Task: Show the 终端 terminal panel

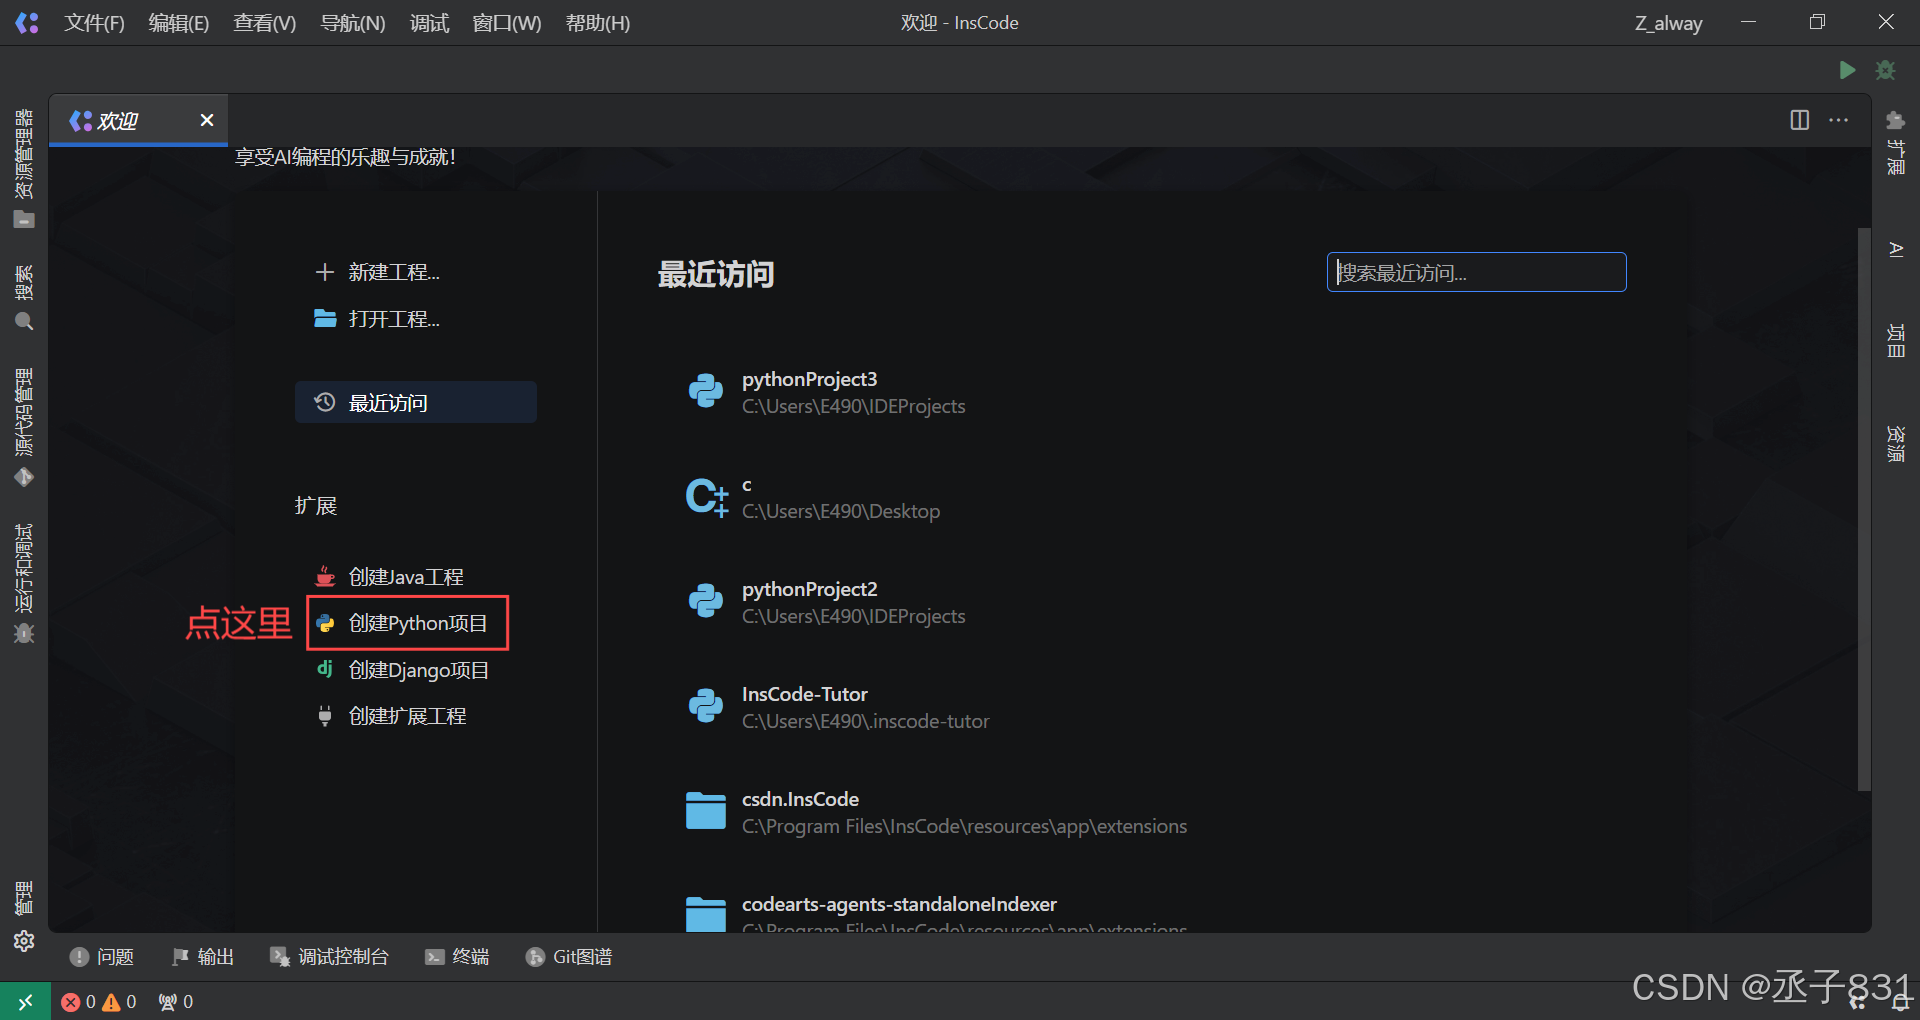Action: click(x=458, y=957)
